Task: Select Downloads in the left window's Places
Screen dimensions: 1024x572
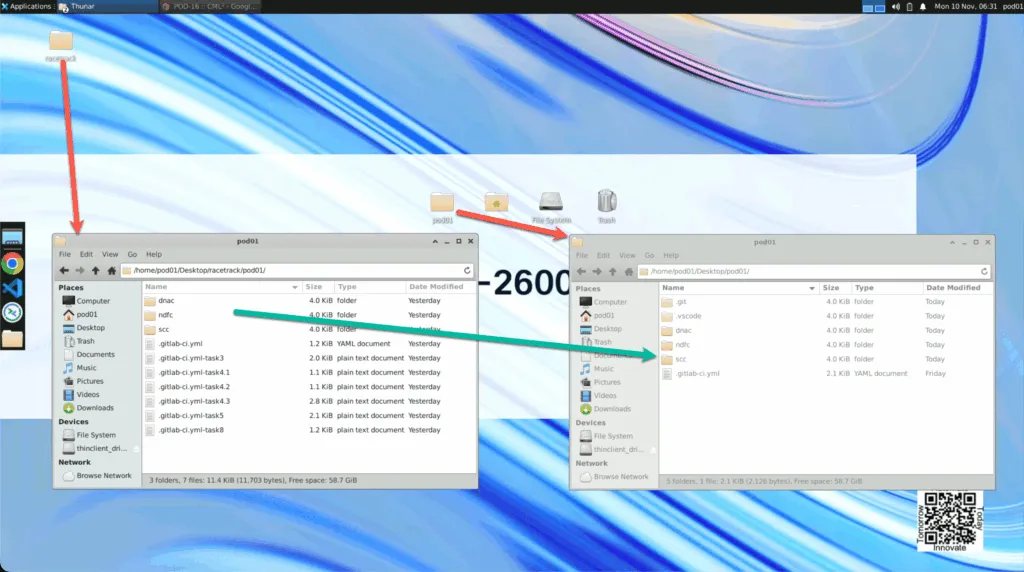Action: [95, 408]
